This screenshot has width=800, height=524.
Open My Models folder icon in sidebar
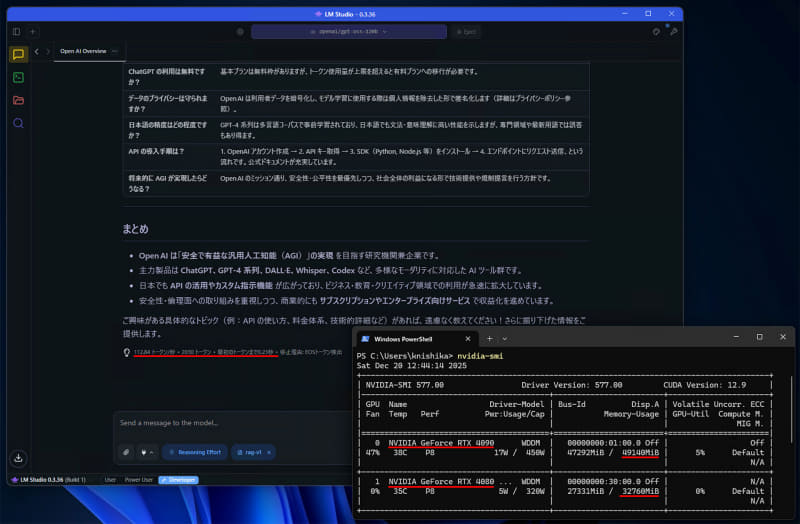pyautogui.click(x=18, y=101)
